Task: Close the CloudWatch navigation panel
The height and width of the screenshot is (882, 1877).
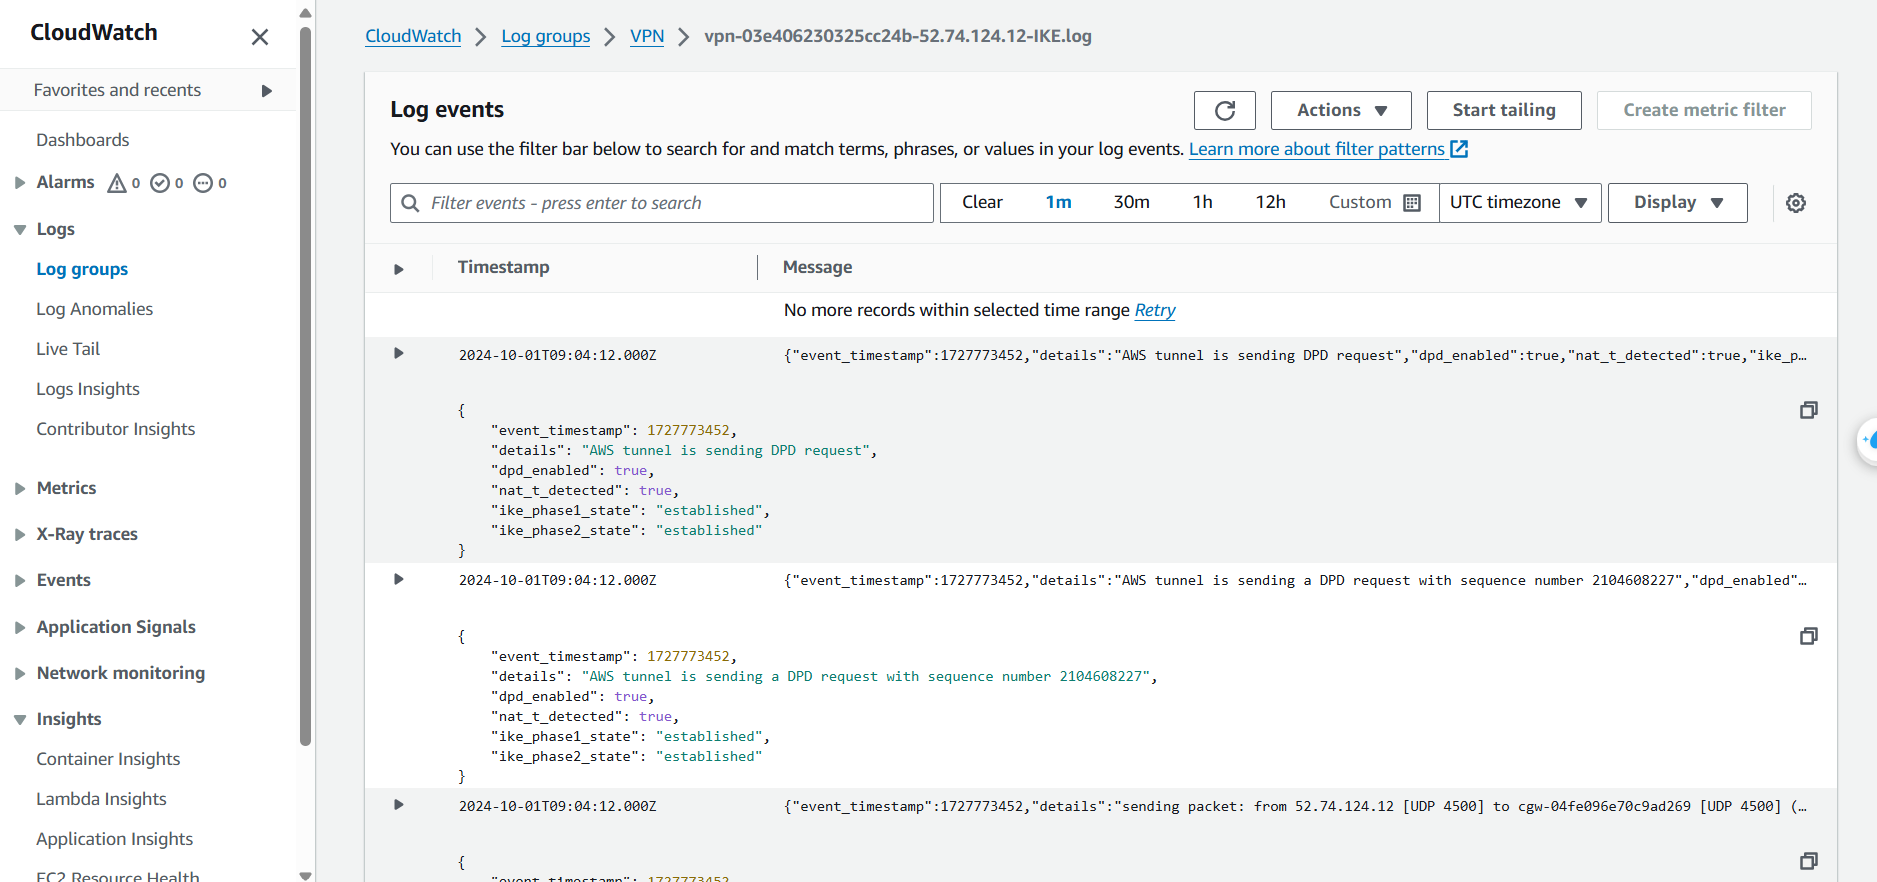Action: pyautogui.click(x=260, y=37)
